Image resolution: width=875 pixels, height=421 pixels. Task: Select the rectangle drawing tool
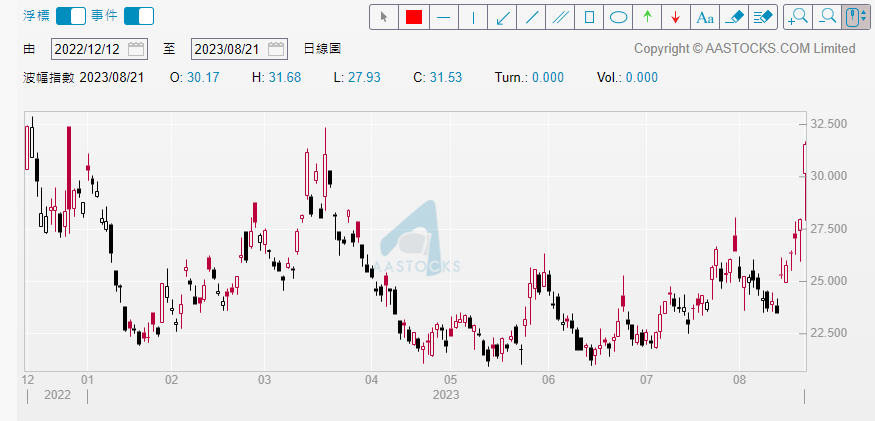pos(589,17)
